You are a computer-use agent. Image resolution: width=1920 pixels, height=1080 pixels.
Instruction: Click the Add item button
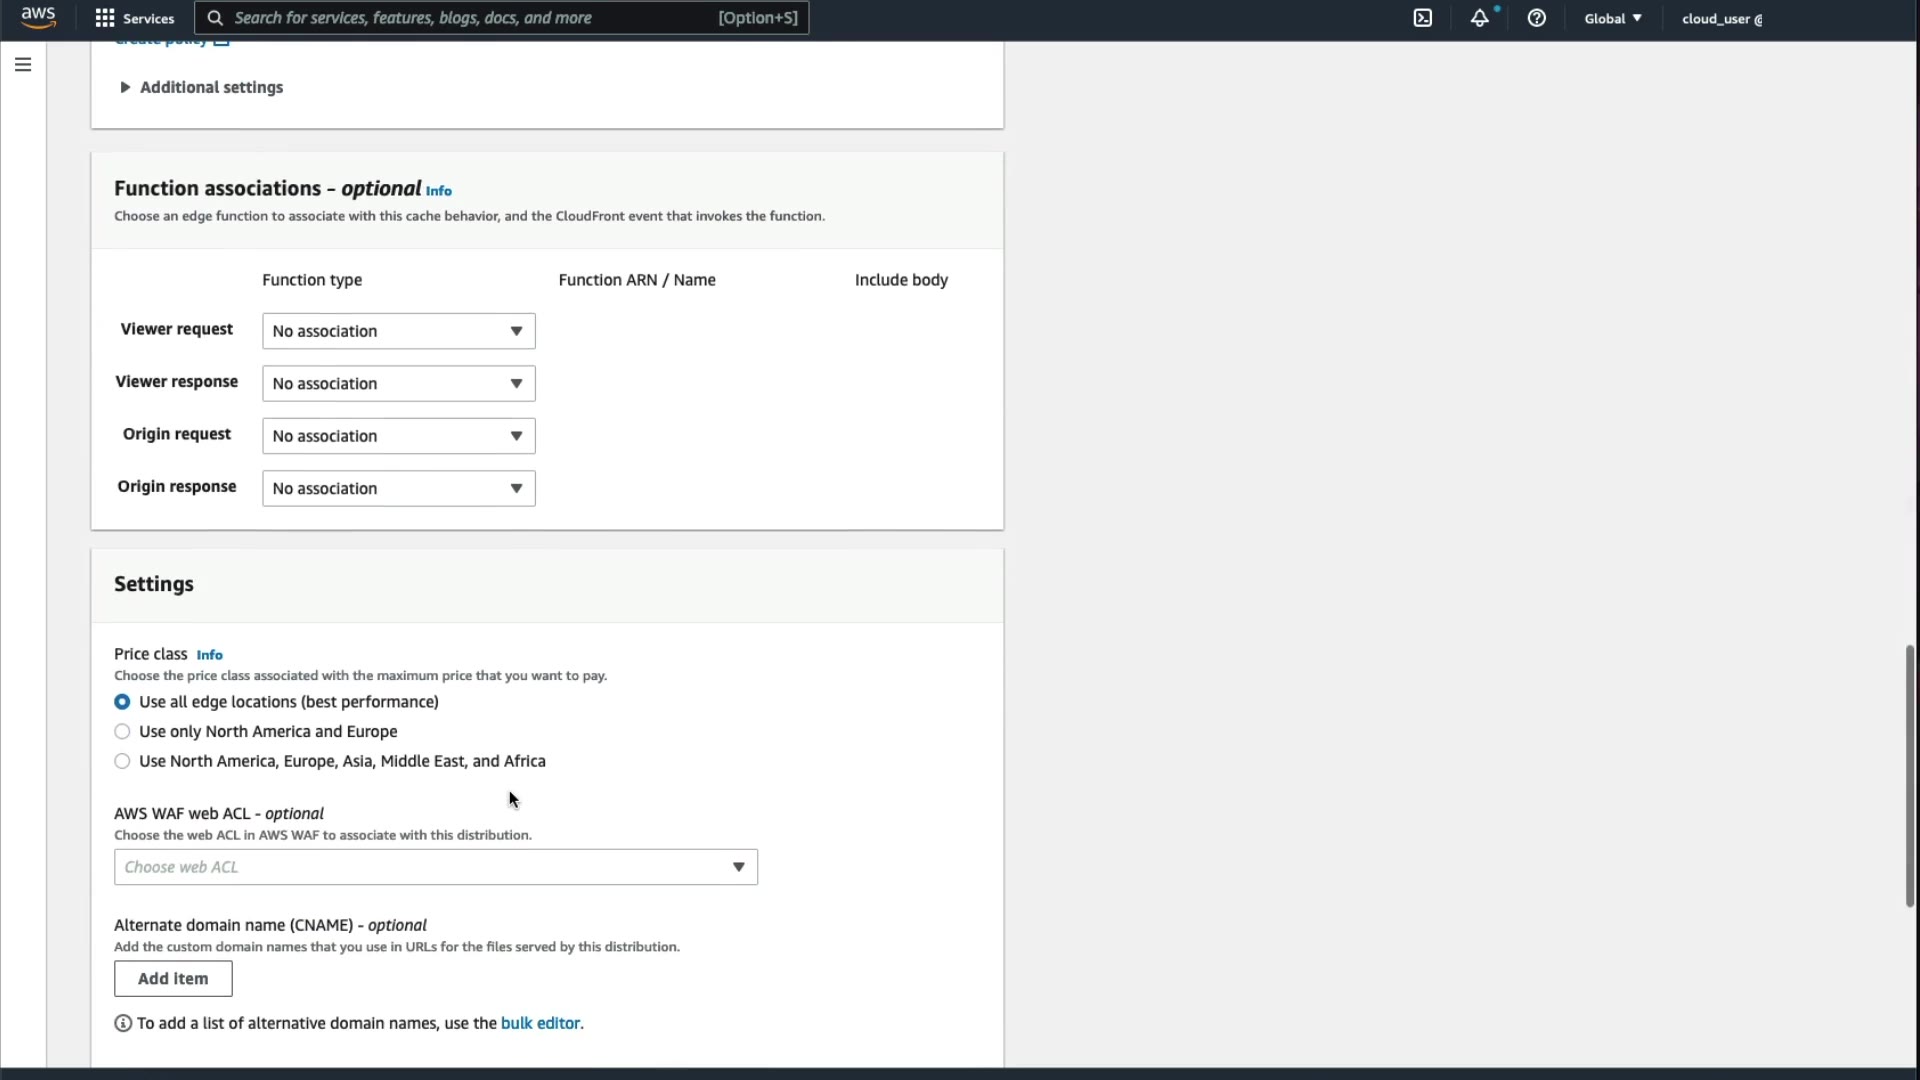click(173, 978)
